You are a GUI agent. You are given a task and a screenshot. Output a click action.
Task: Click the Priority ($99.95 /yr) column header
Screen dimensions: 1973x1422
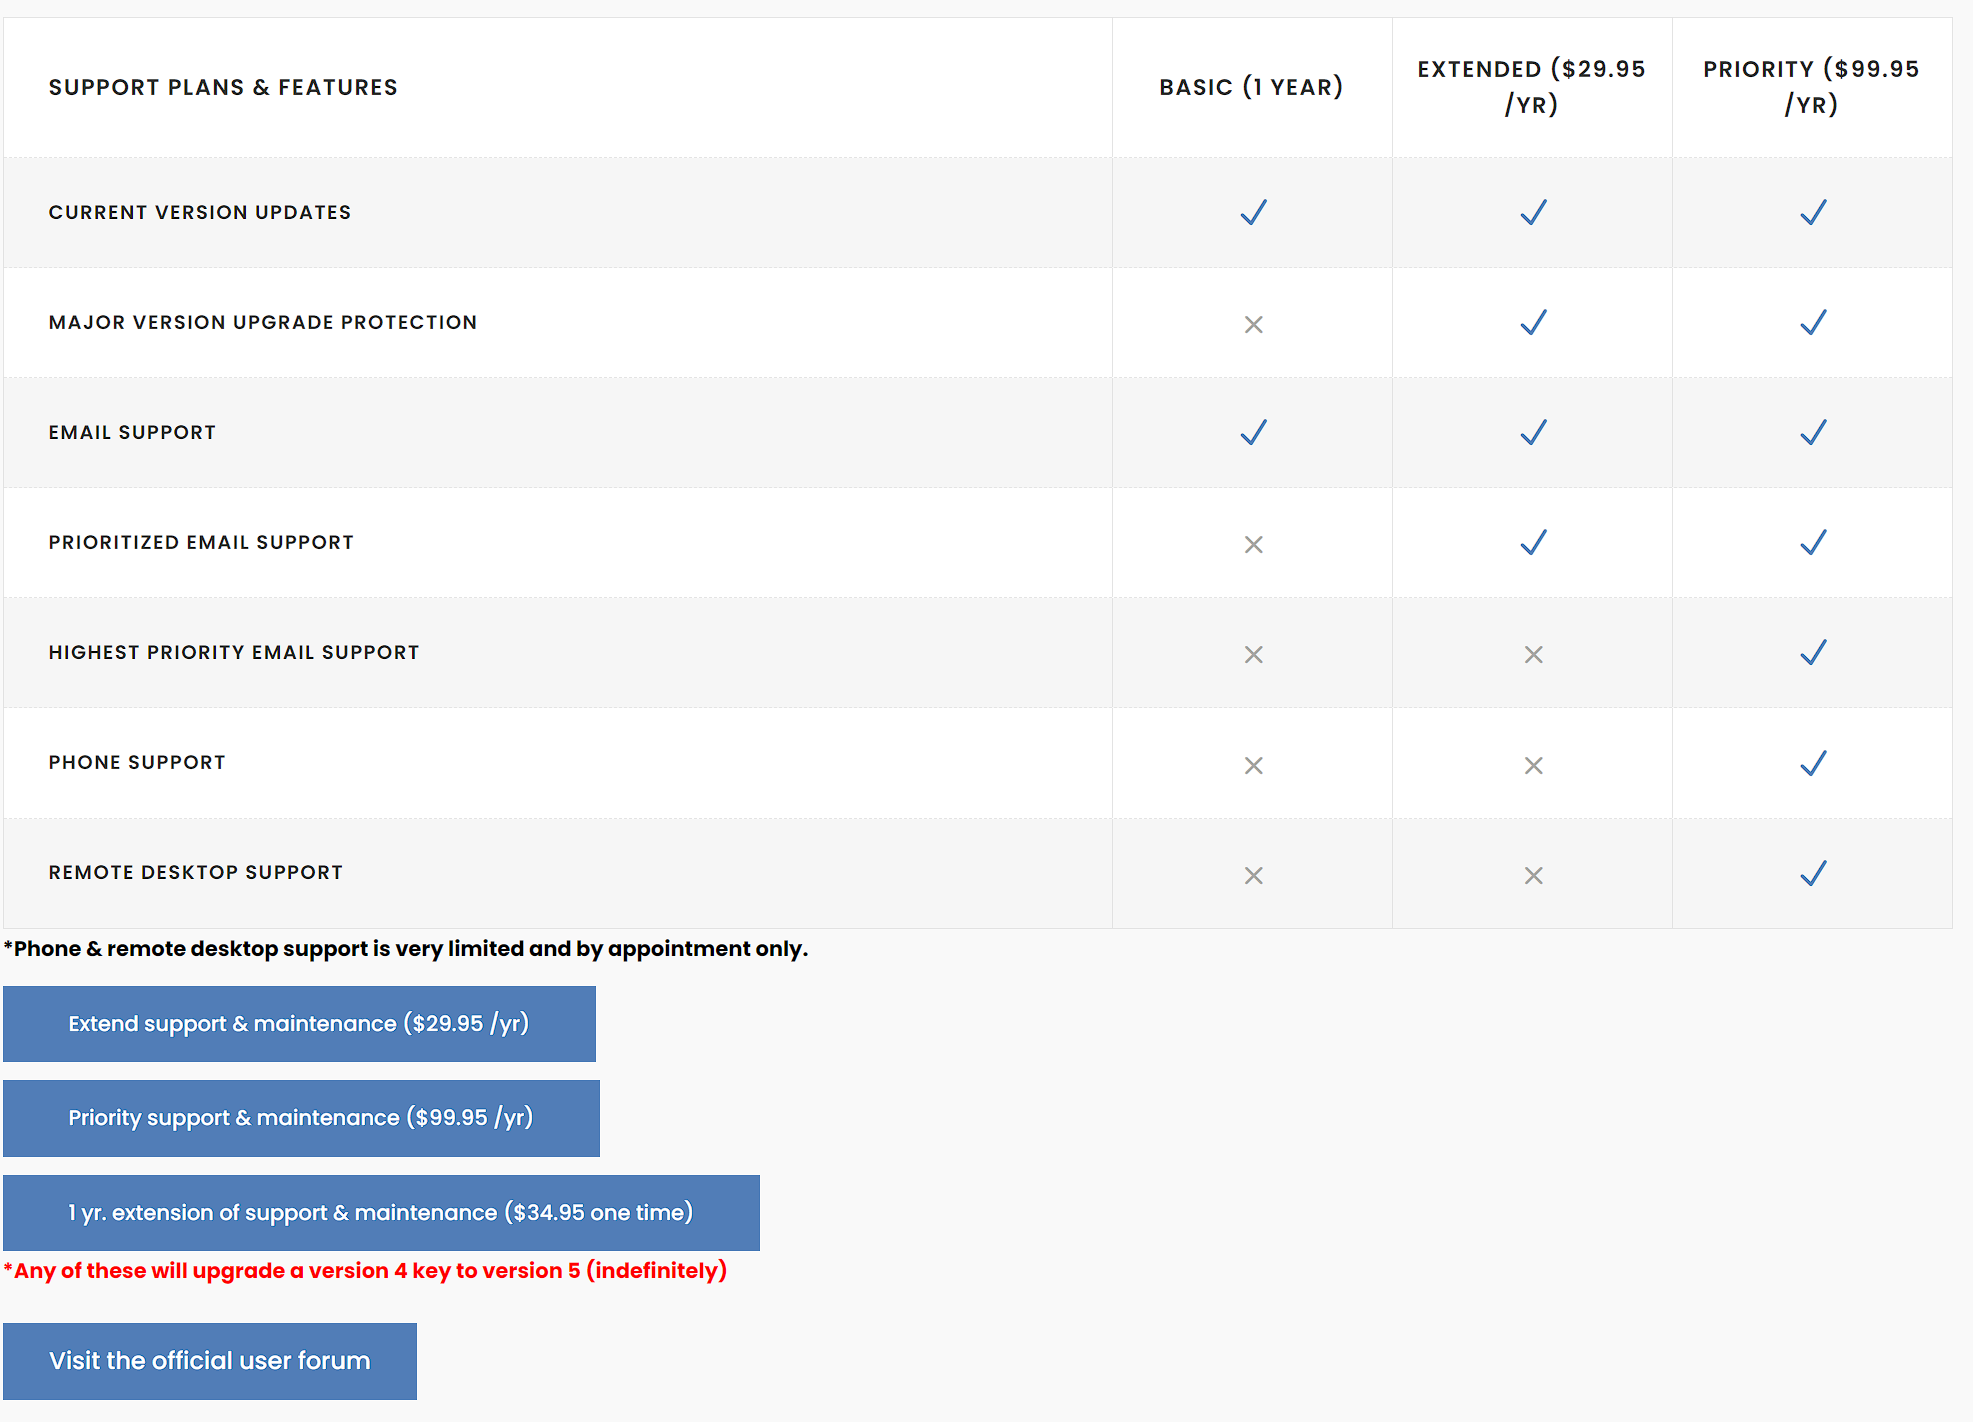point(1811,87)
